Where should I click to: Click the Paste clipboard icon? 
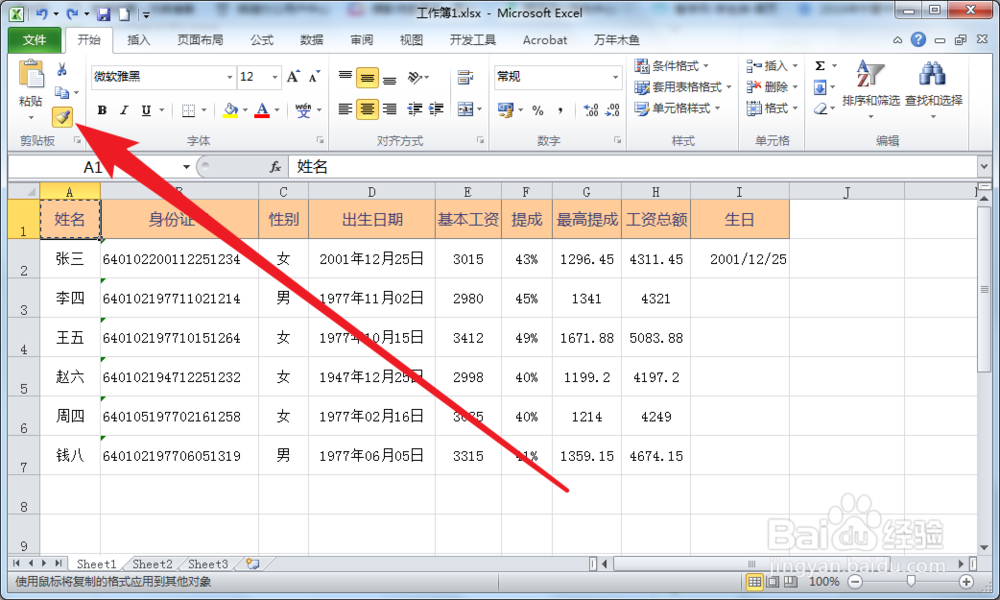point(31,75)
